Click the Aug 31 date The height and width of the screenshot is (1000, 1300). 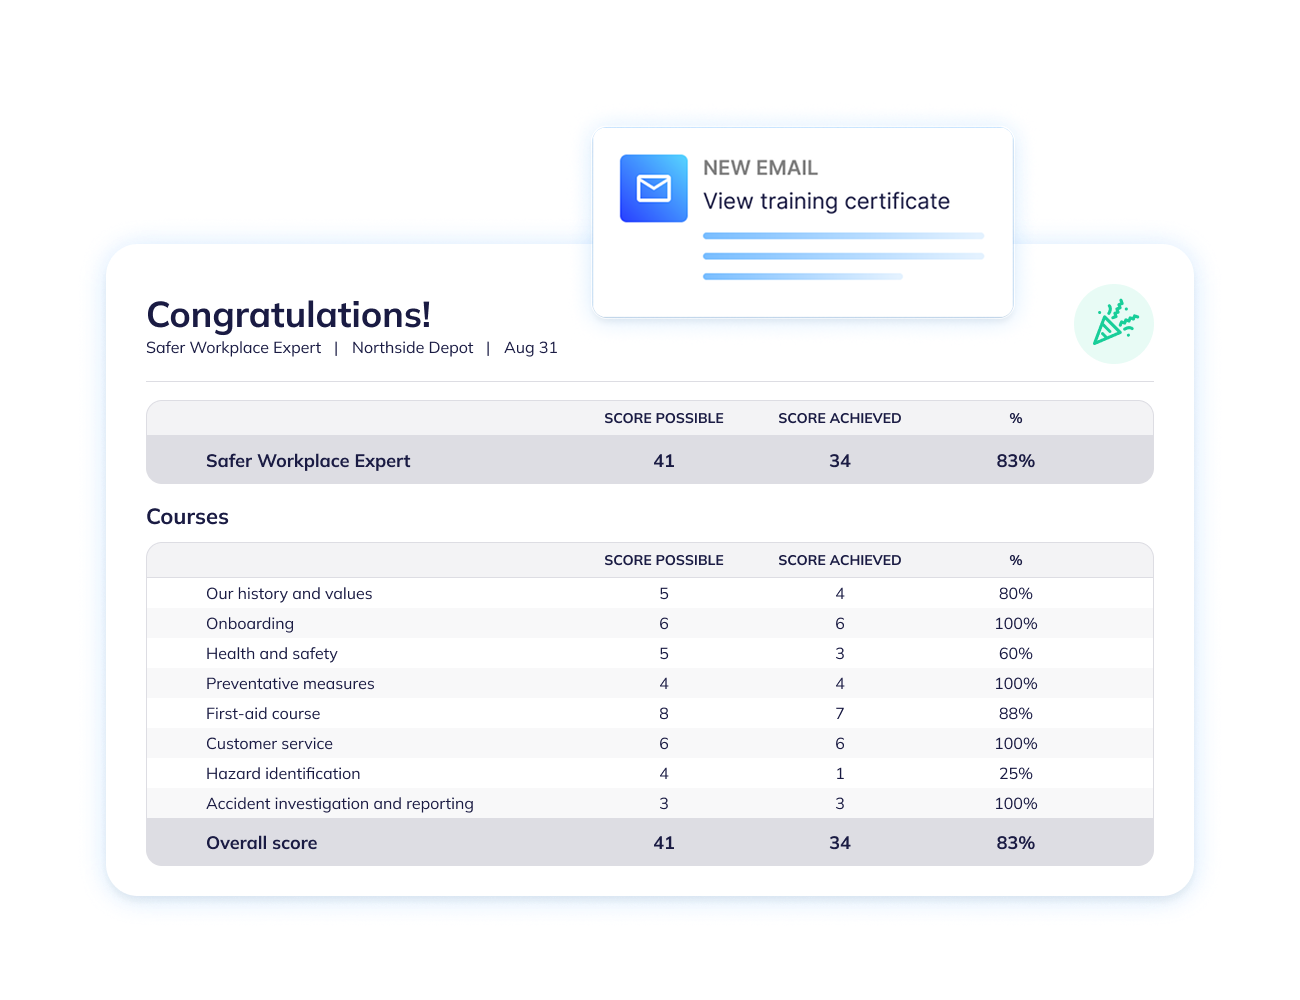531,348
